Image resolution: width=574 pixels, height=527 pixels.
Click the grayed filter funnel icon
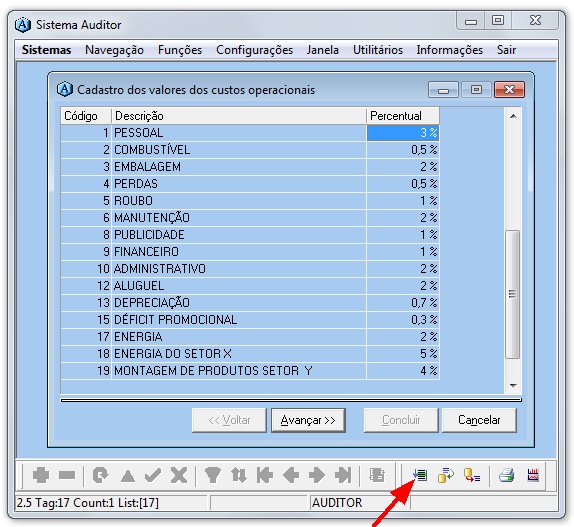[212, 475]
